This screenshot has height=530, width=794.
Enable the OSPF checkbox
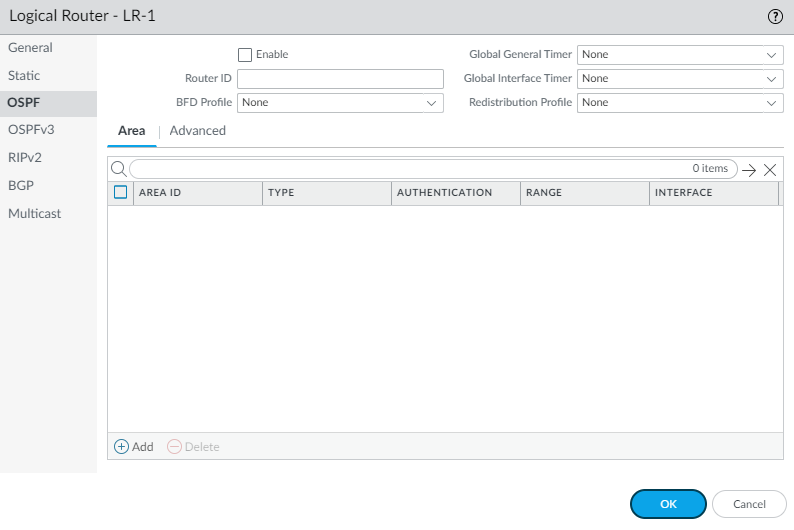[x=245, y=55]
